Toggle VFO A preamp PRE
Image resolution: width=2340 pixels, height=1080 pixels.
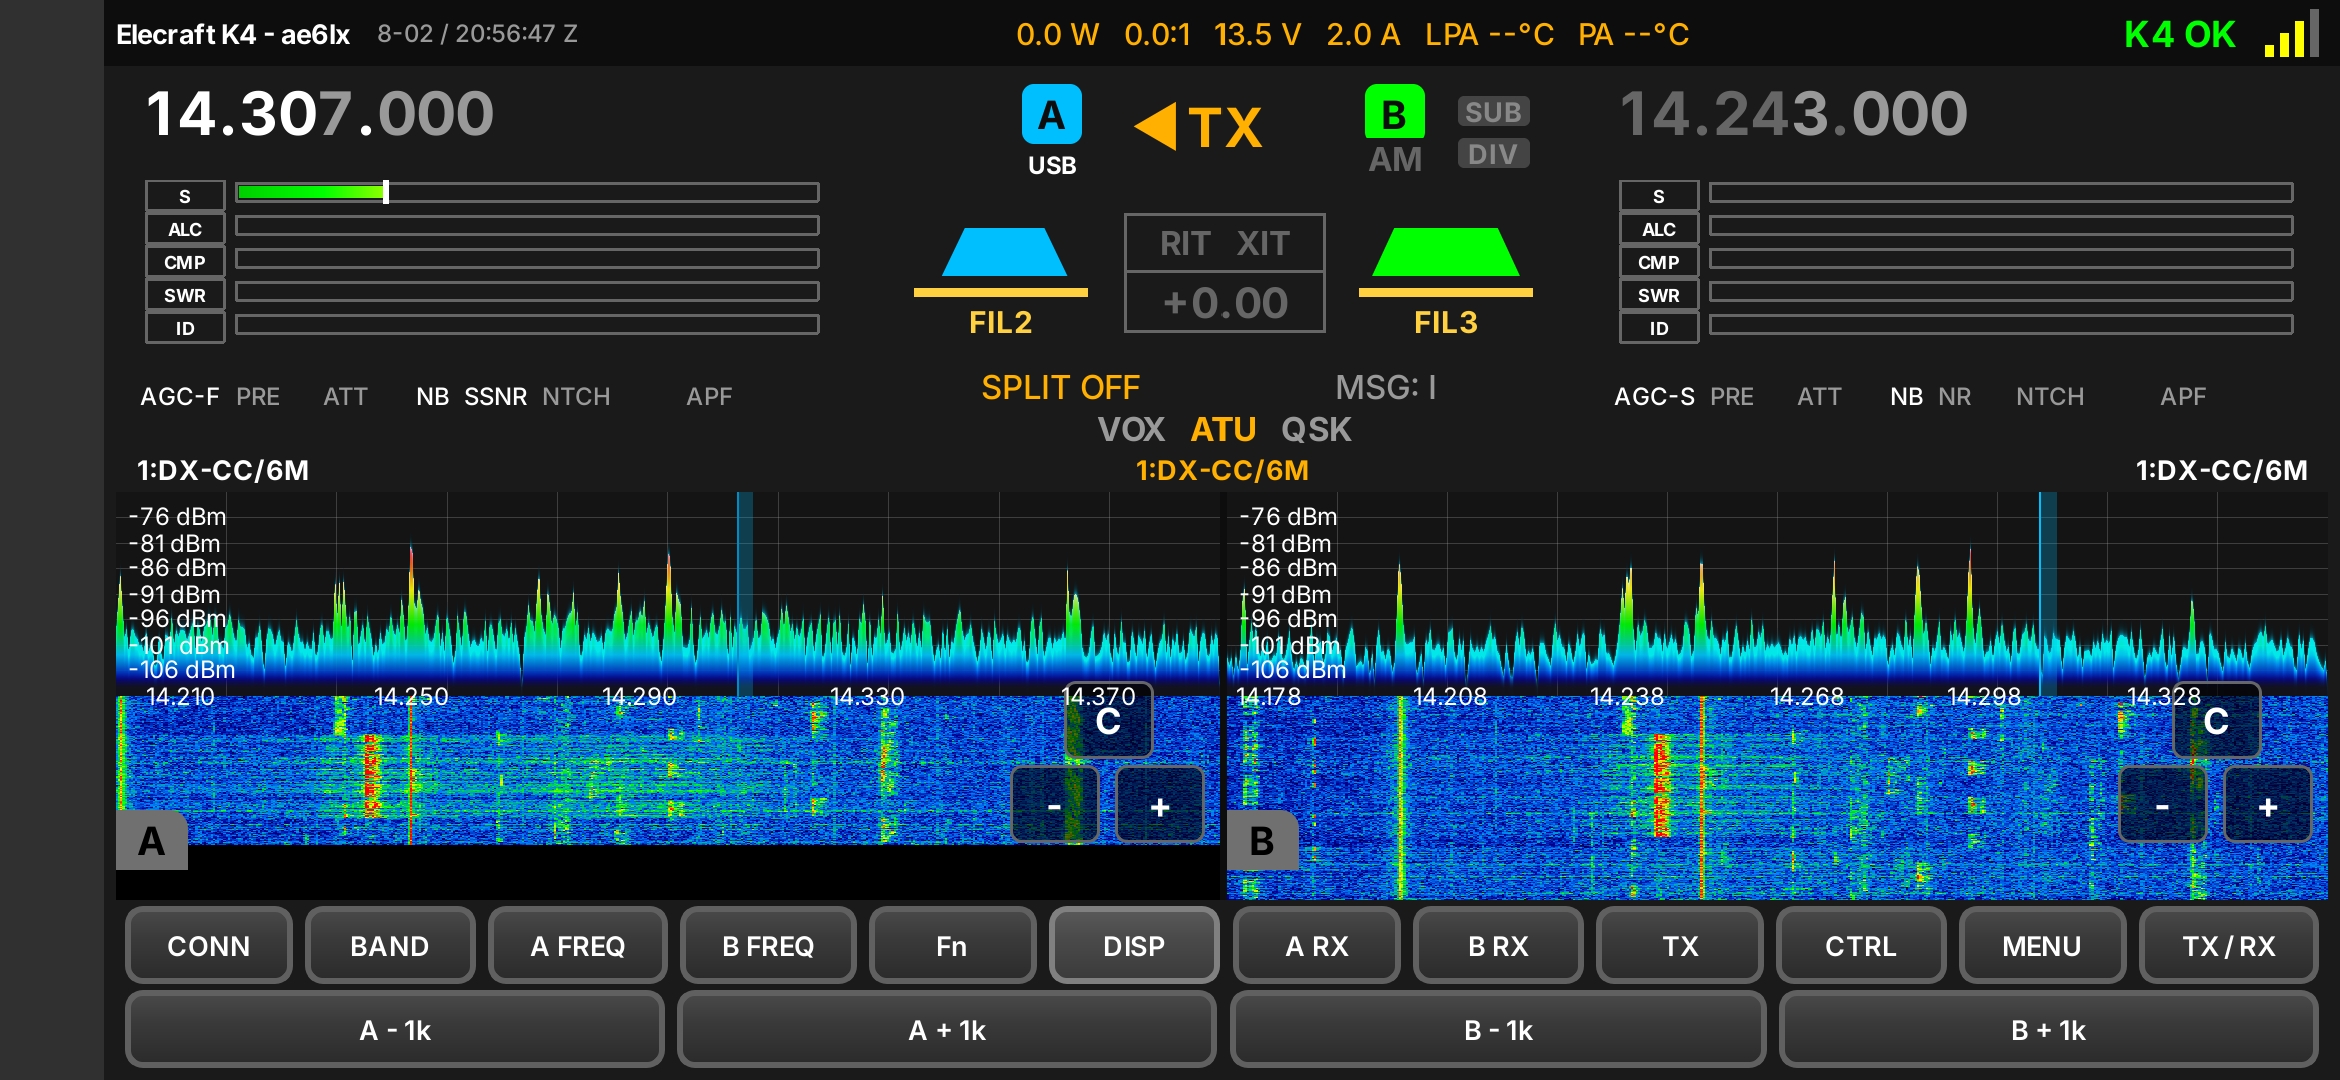coord(258,397)
